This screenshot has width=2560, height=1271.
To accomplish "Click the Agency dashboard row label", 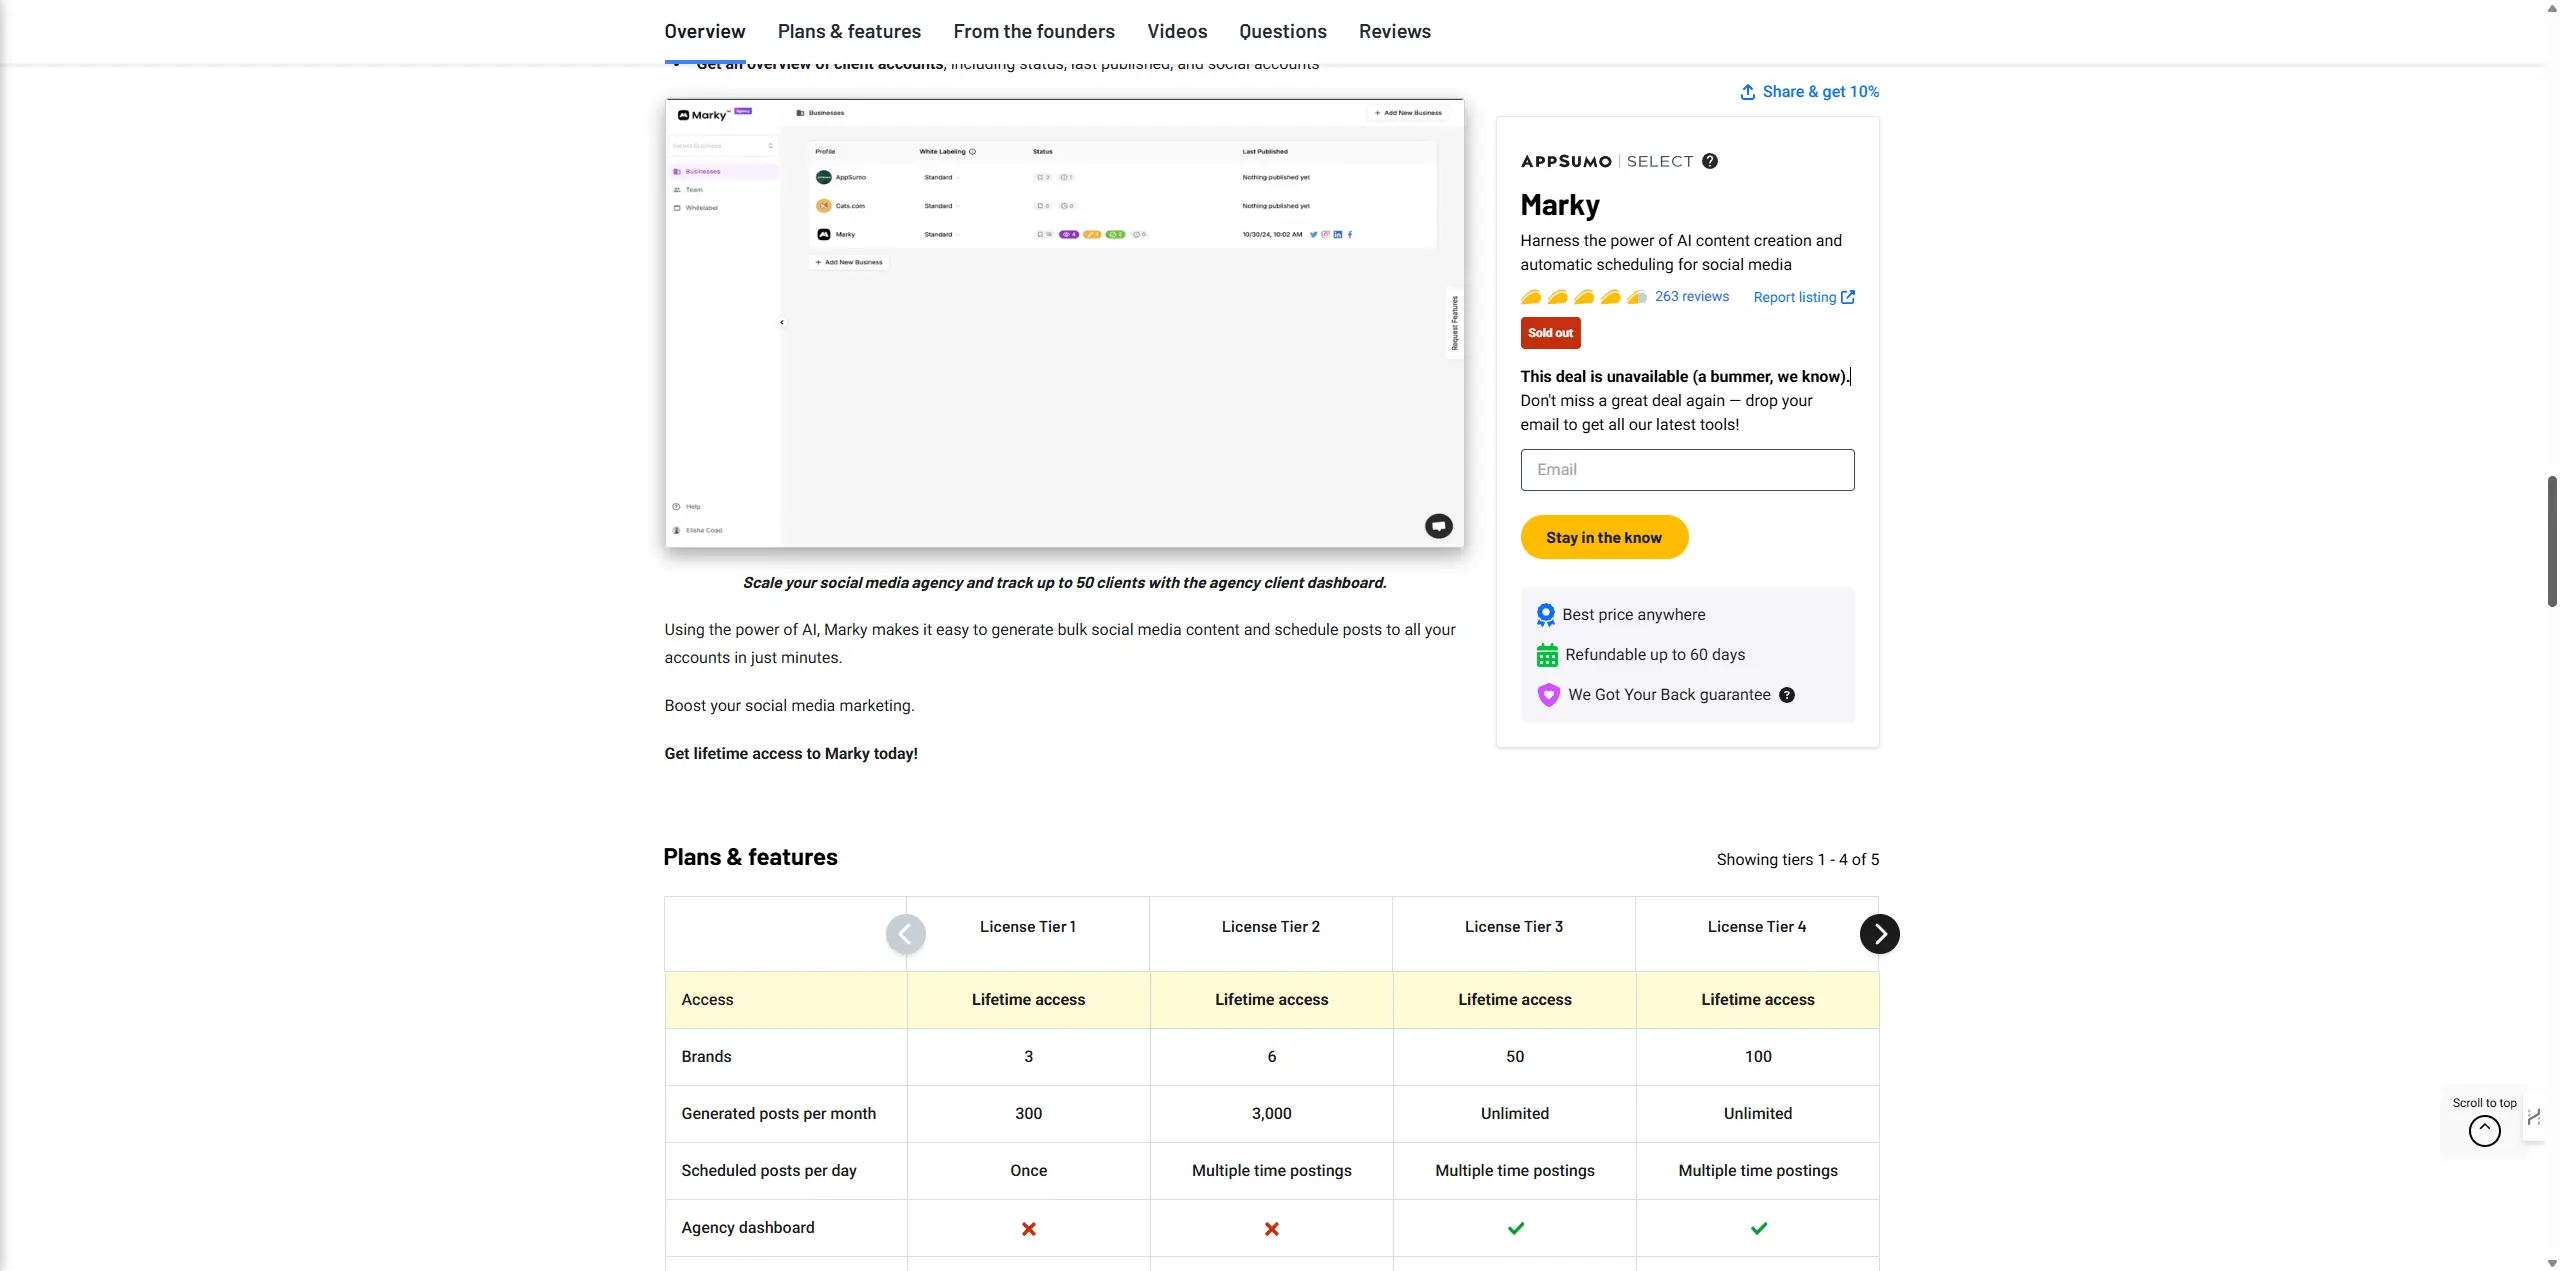I will point(747,1228).
